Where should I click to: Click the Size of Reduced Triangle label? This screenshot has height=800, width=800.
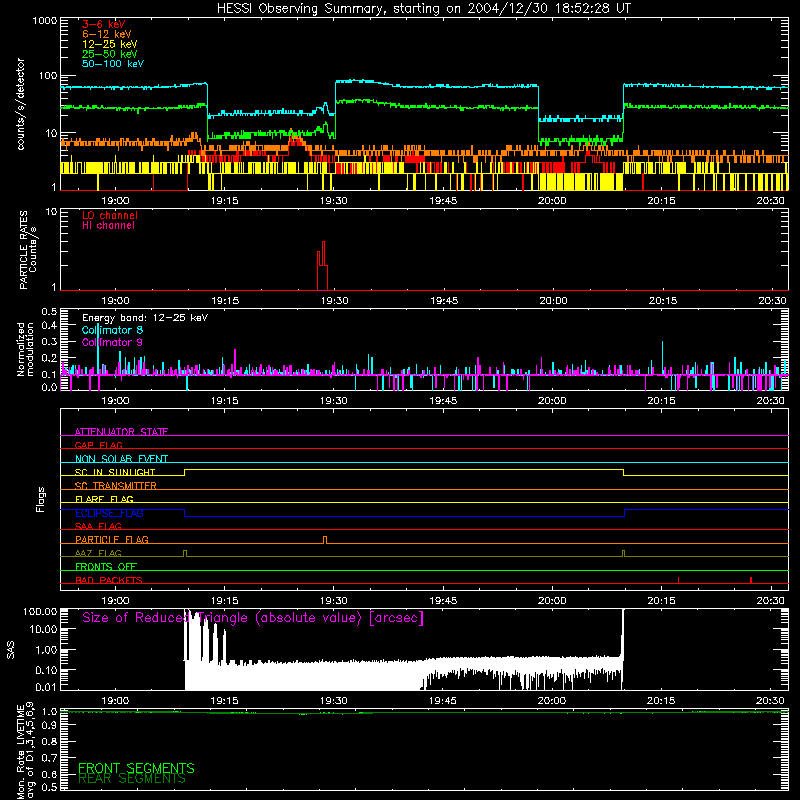[253, 618]
